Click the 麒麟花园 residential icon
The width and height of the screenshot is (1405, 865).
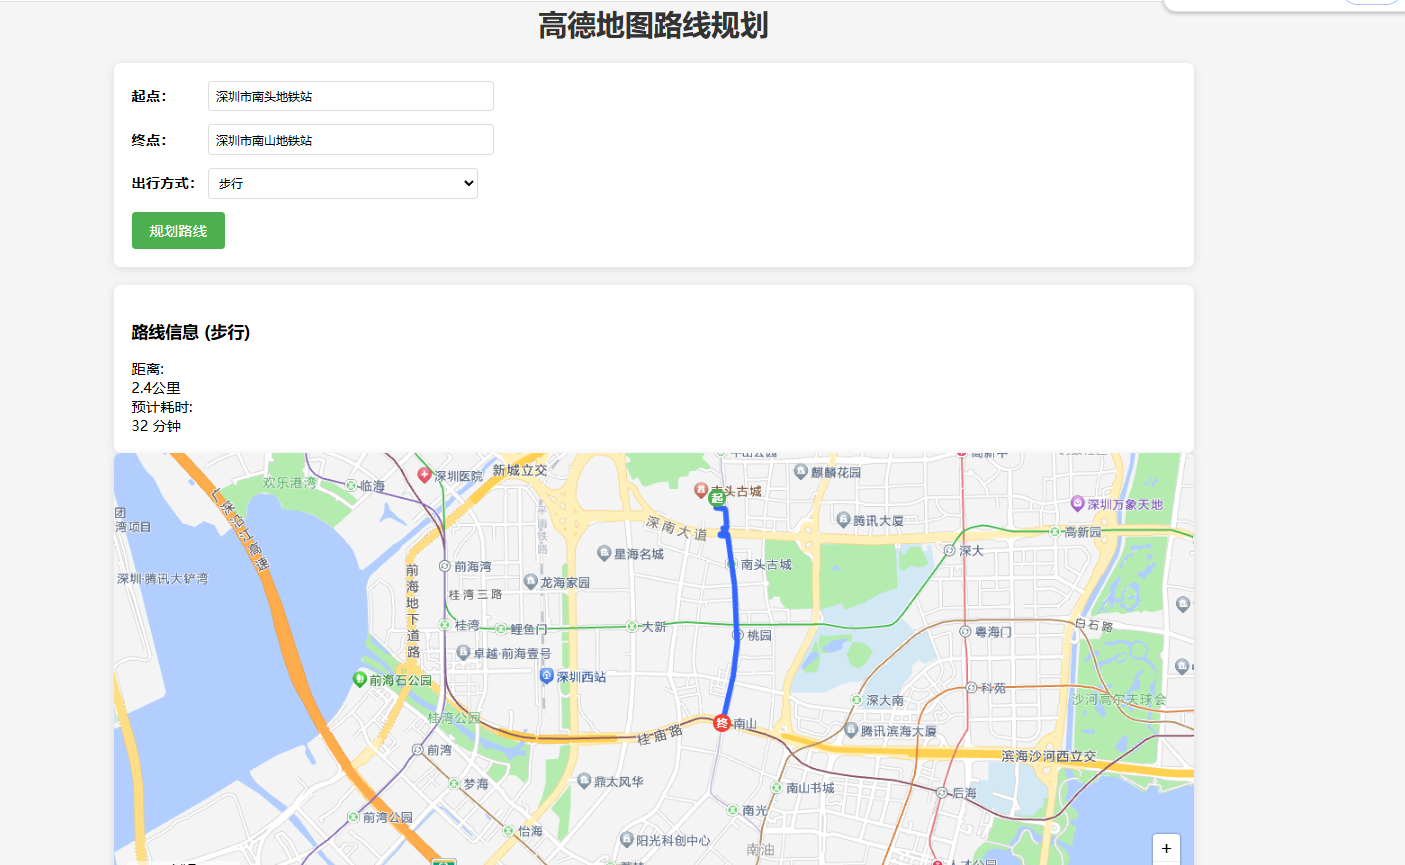(801, 471)
